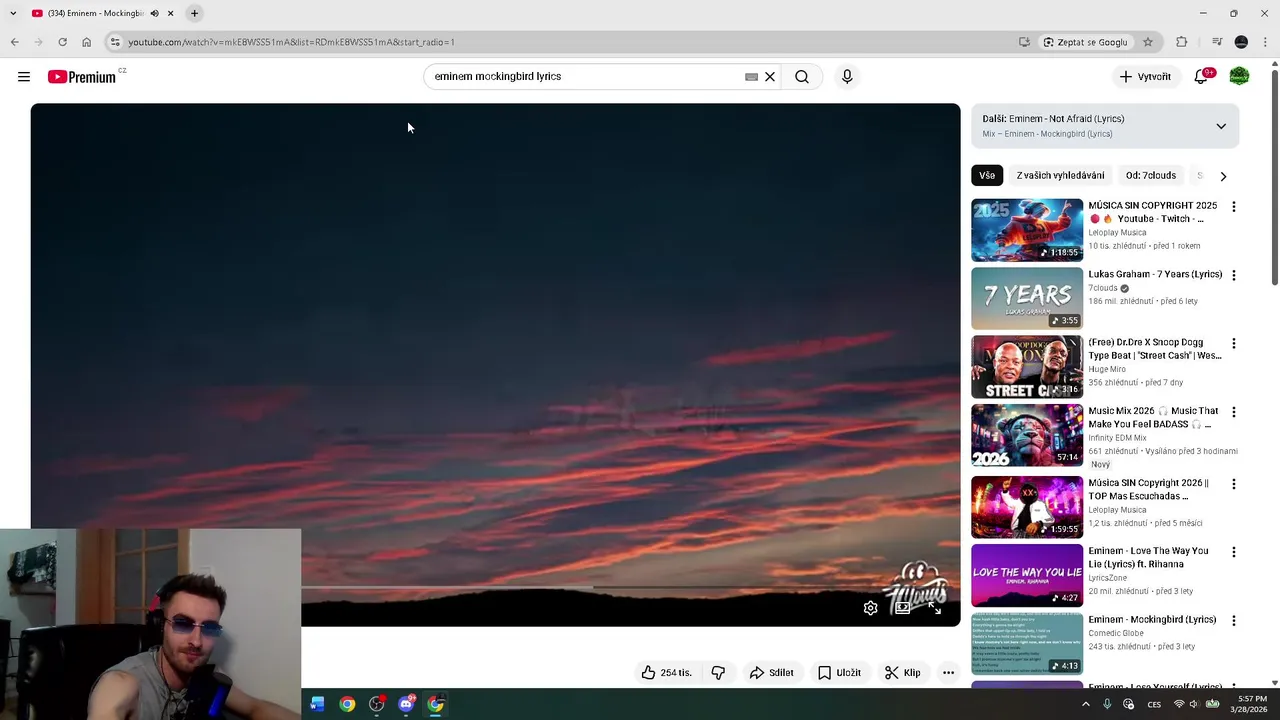This screenshot has height=720, width=1280.
Task: Expand the Mix playlist panel chevron
Action: [x=1221, y=126]
